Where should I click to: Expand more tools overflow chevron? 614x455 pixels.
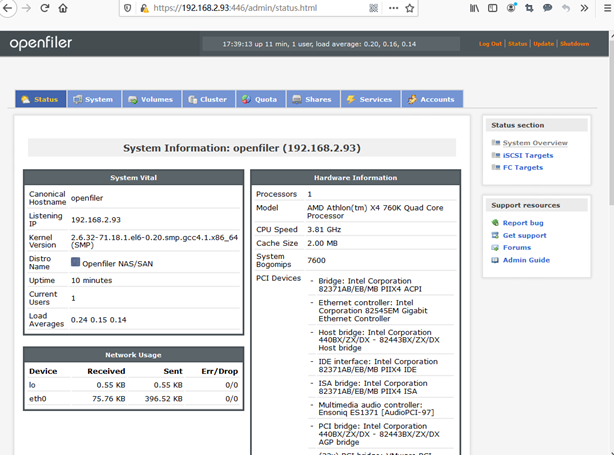(584, 8)
